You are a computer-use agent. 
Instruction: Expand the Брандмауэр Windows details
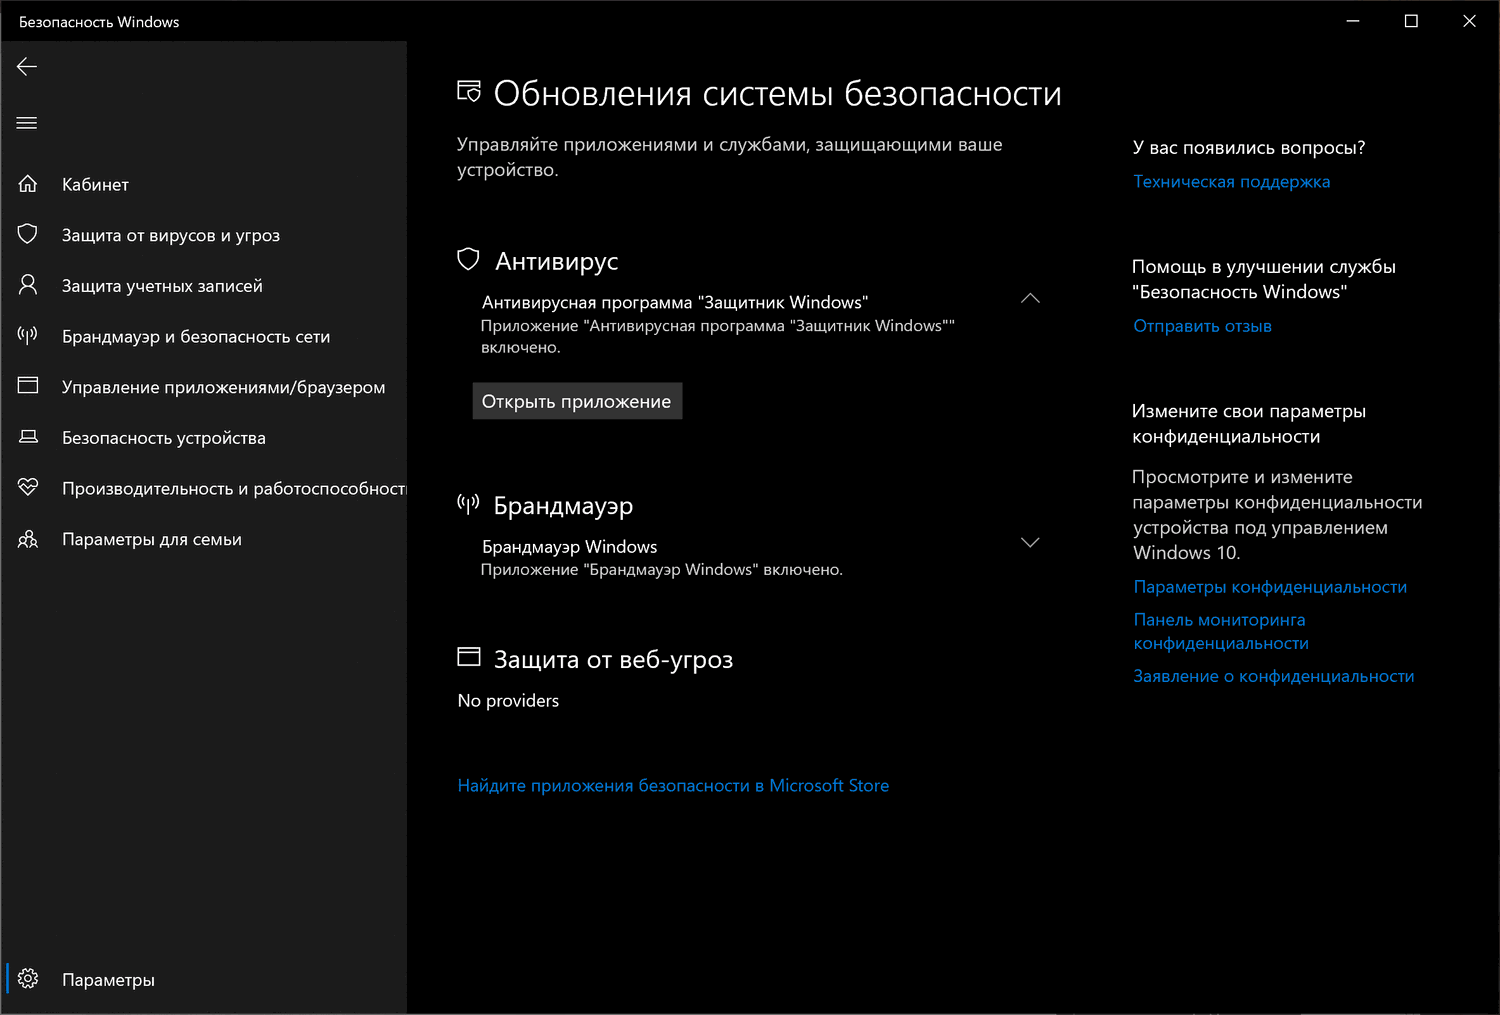tap(1030, 543)
